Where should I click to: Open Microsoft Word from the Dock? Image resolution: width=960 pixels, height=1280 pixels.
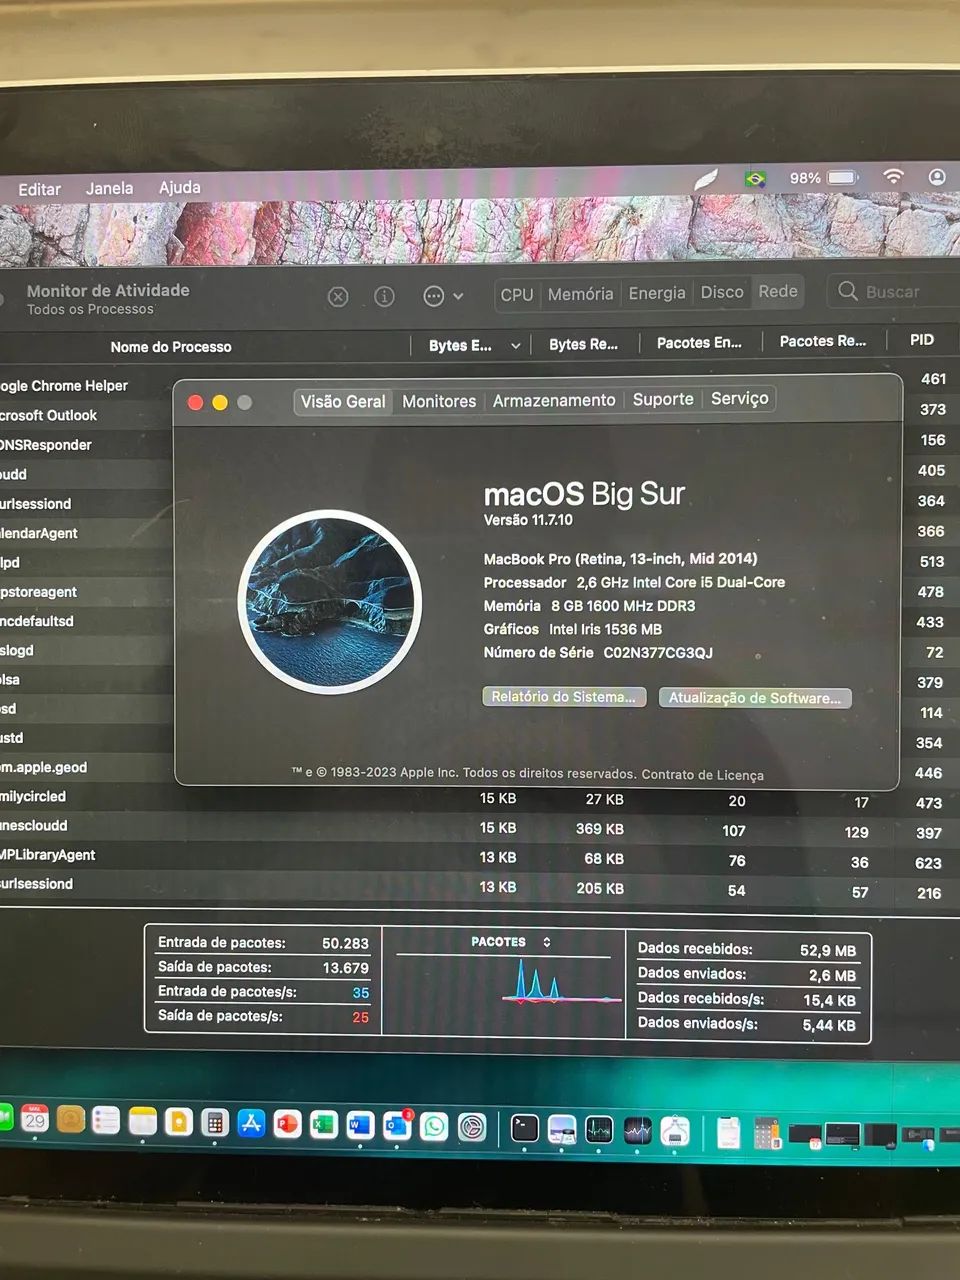coord(359,1126)
